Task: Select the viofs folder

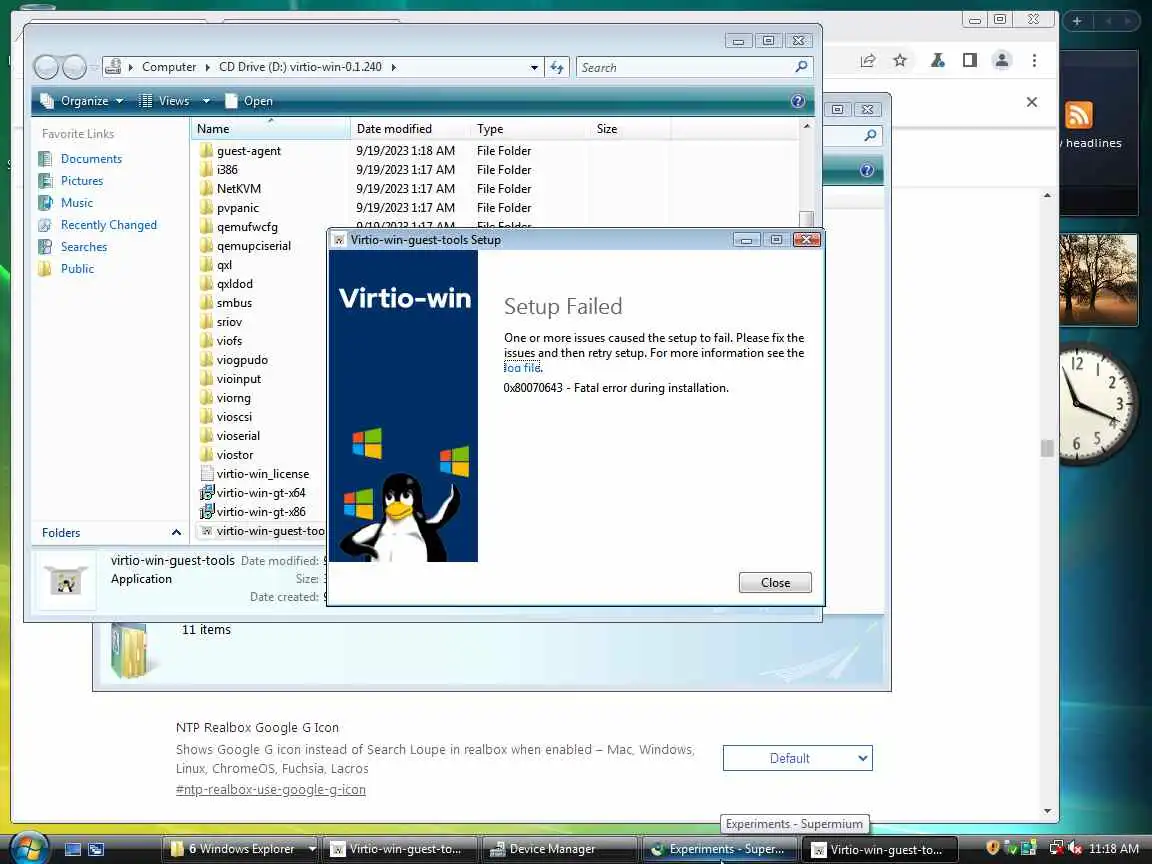Action: (229, 341)
